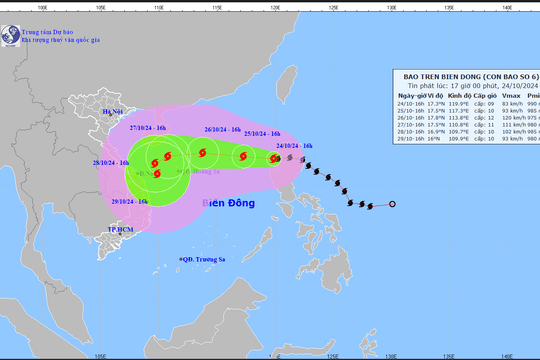Click the 'Vĩ độ' column header
This screenshot has height=360, width=540.
pos(436,96)
